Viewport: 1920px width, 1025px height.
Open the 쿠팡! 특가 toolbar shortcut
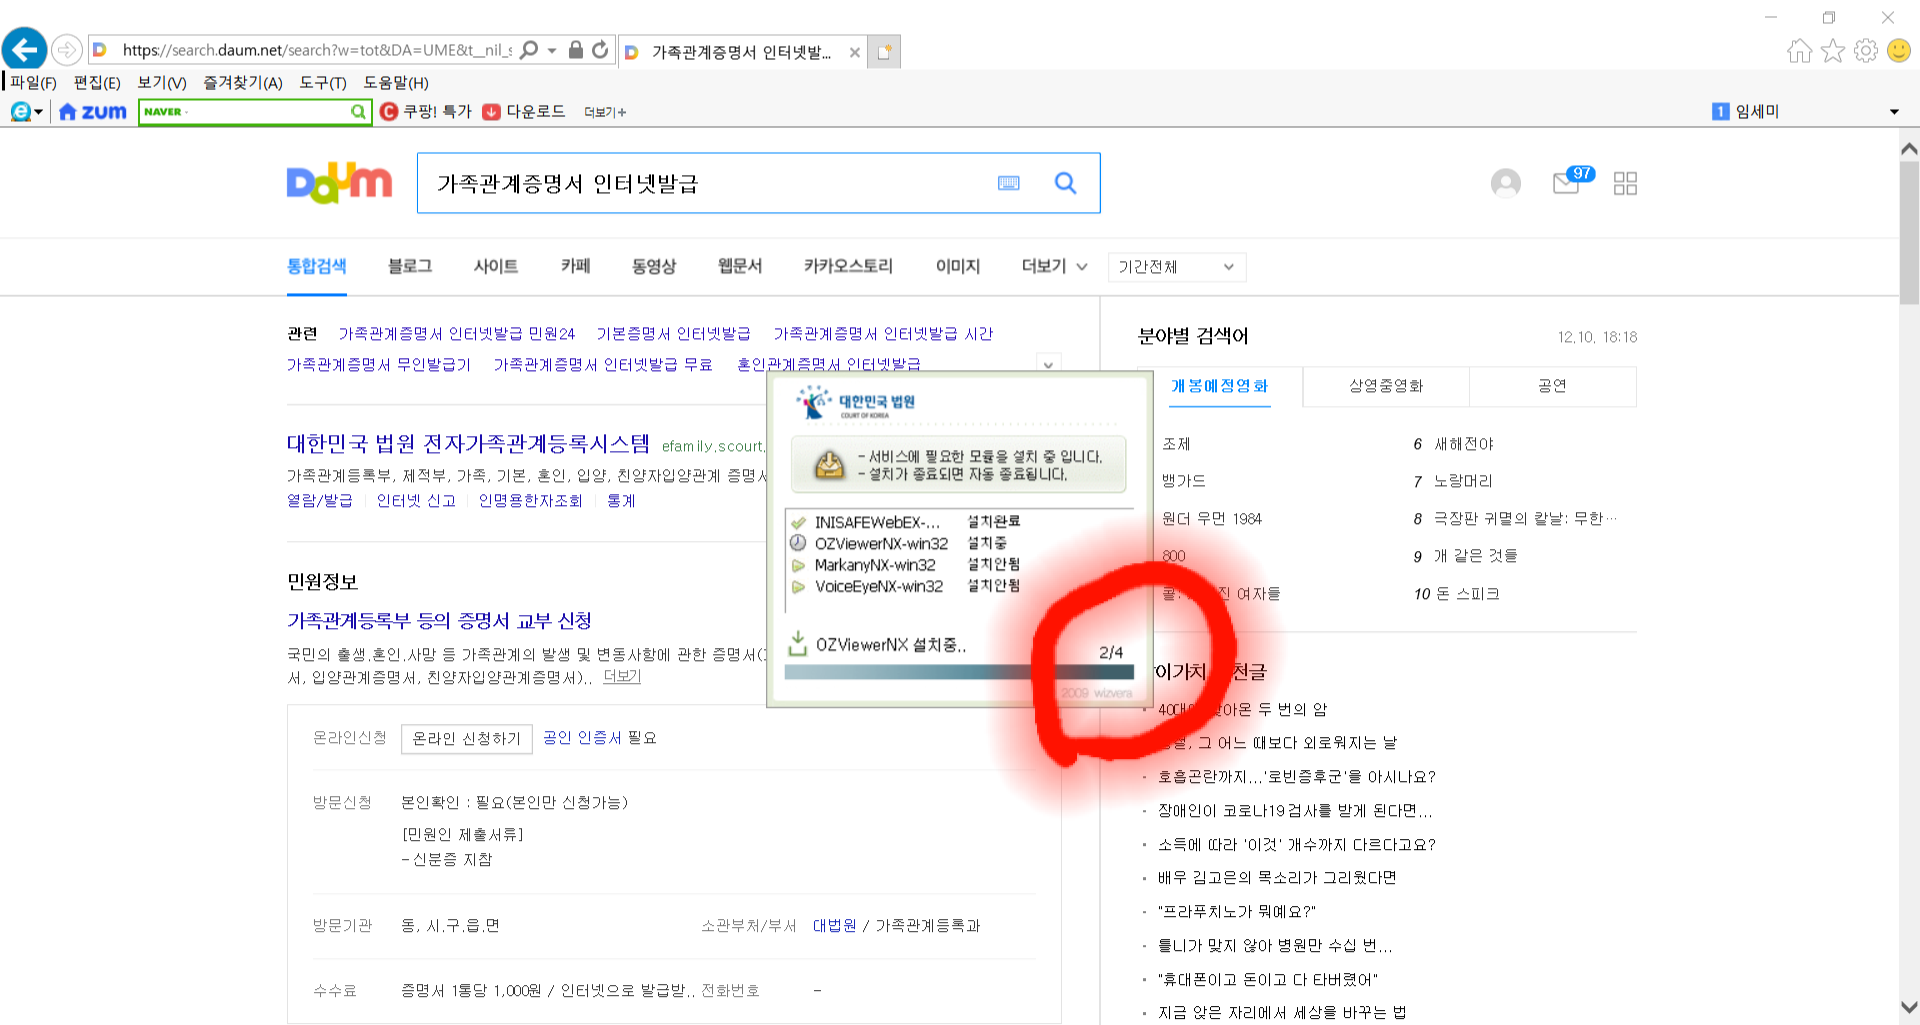[x=426, y=112]
